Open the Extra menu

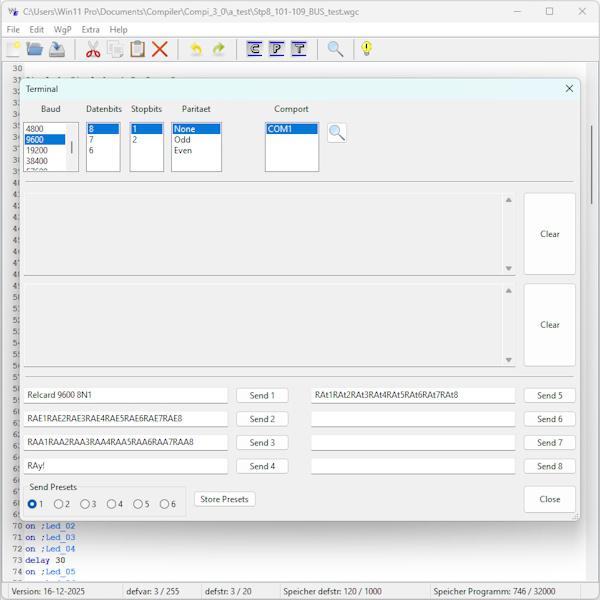coord(90,30)
